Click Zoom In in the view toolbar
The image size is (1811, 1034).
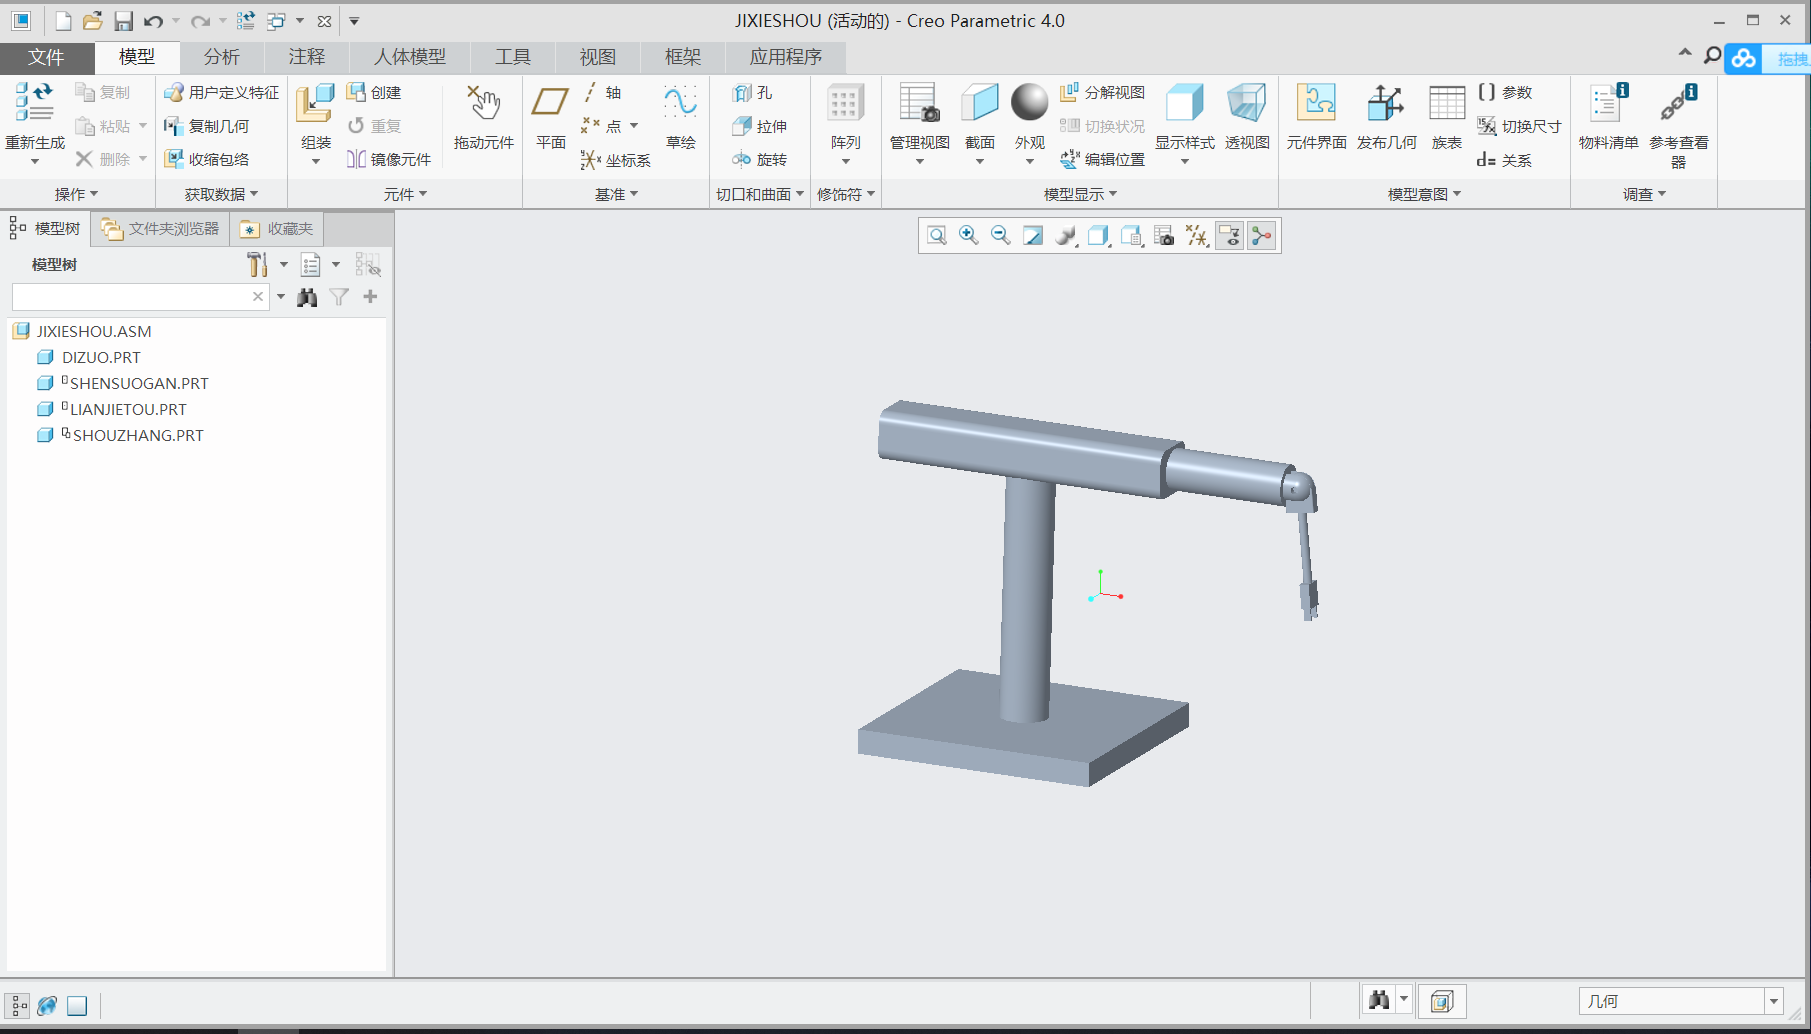[968, 236]
